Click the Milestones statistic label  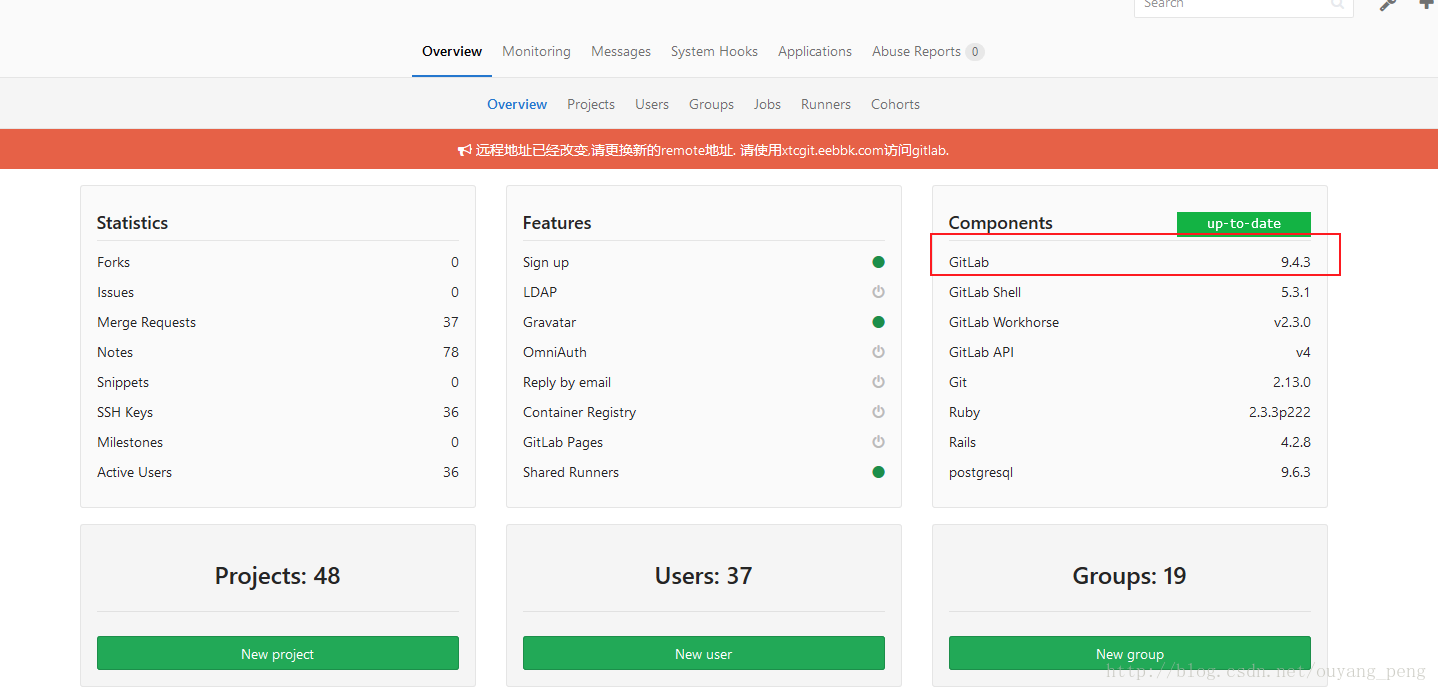[130, 442]
